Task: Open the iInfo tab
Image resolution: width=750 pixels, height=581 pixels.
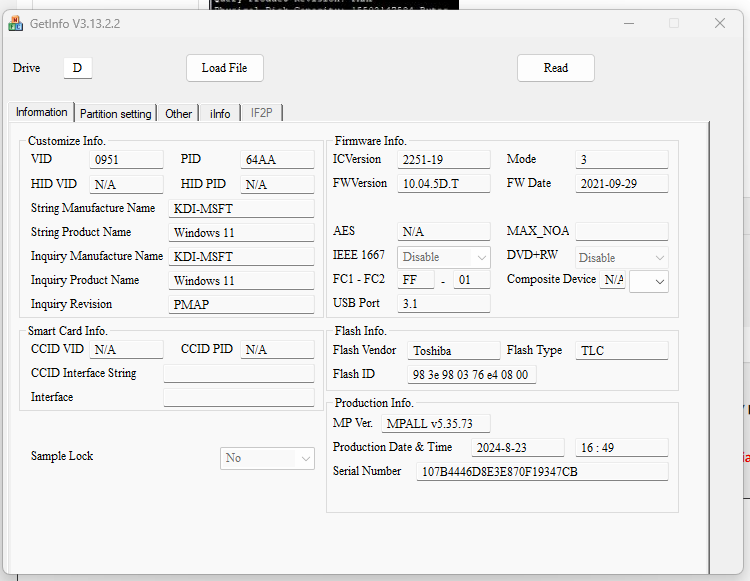Action: pos(220,113)
